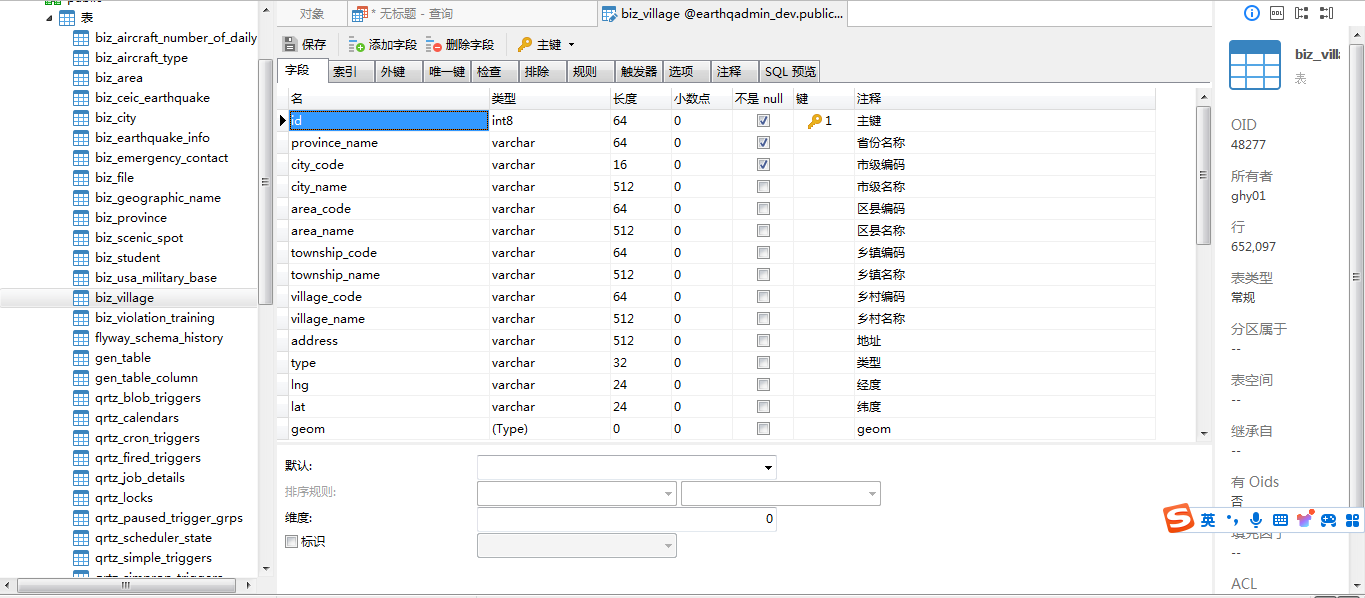
Task: Toggle not-null checkbox for village_code
Action: click(763, 297)
